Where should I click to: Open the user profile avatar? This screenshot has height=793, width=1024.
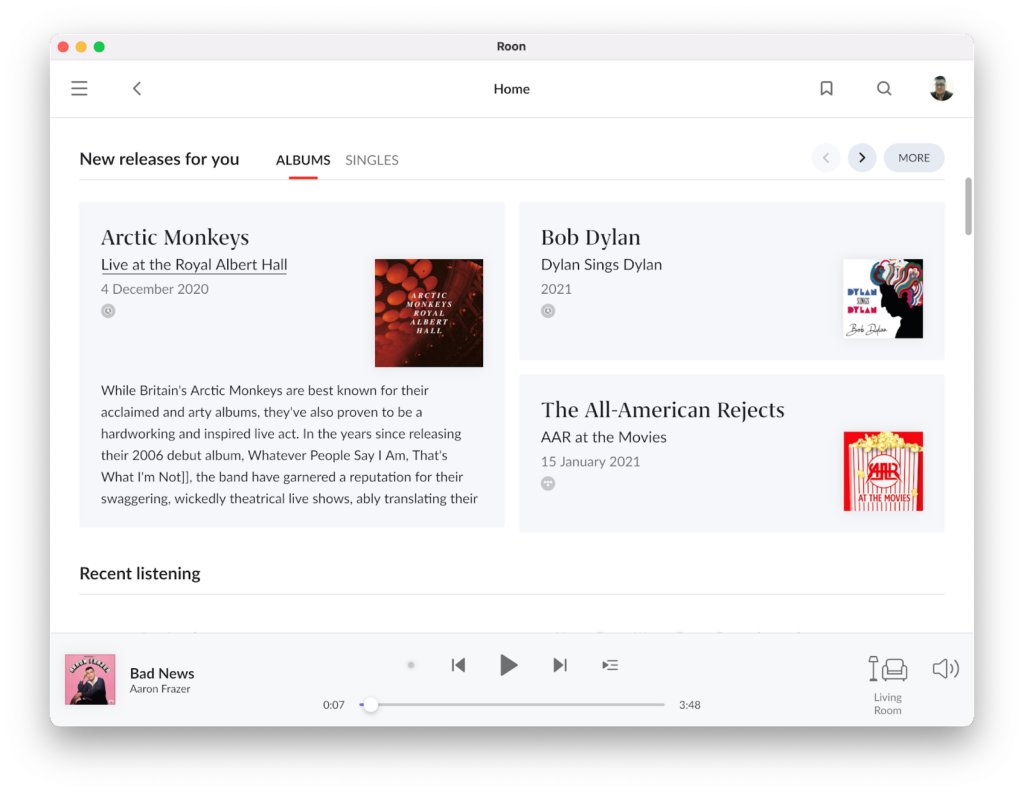pos(941,88)
